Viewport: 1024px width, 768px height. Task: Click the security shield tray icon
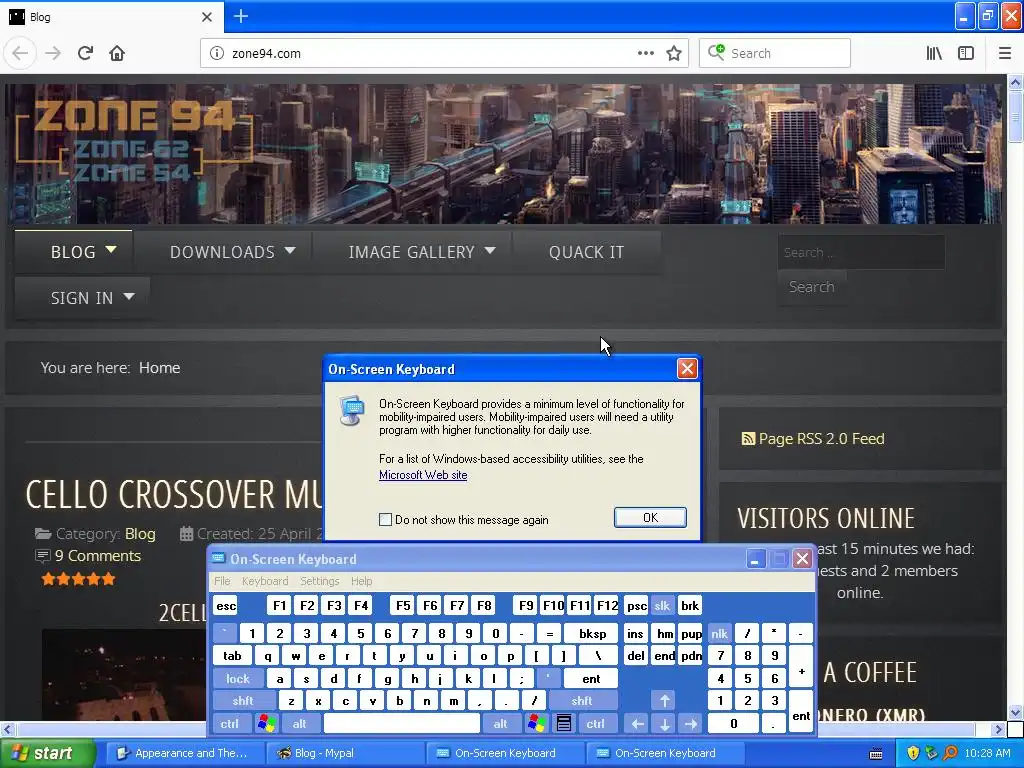pyautogui.click(x=912, y=753)
